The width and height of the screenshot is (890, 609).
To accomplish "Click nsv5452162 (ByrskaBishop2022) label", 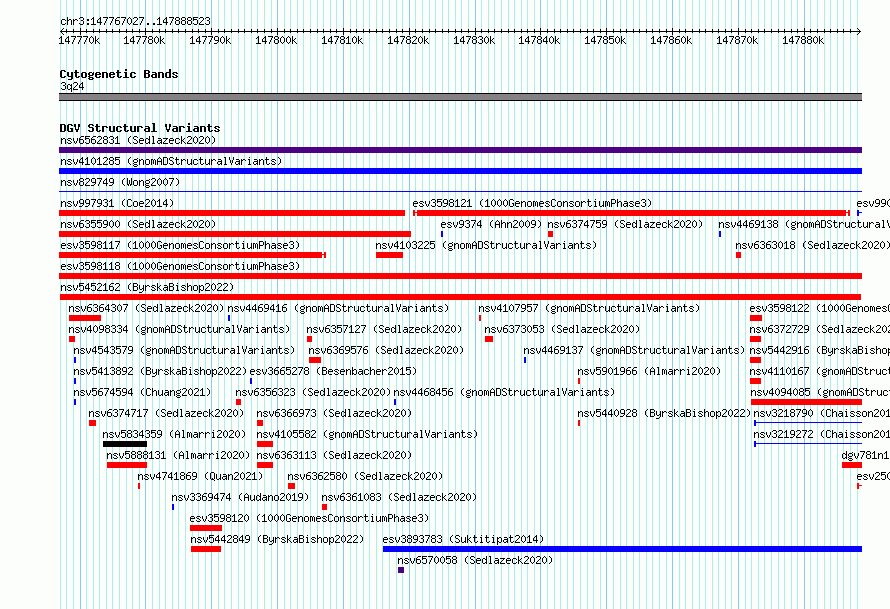I will pyautogui.click(x=147, y=287).
